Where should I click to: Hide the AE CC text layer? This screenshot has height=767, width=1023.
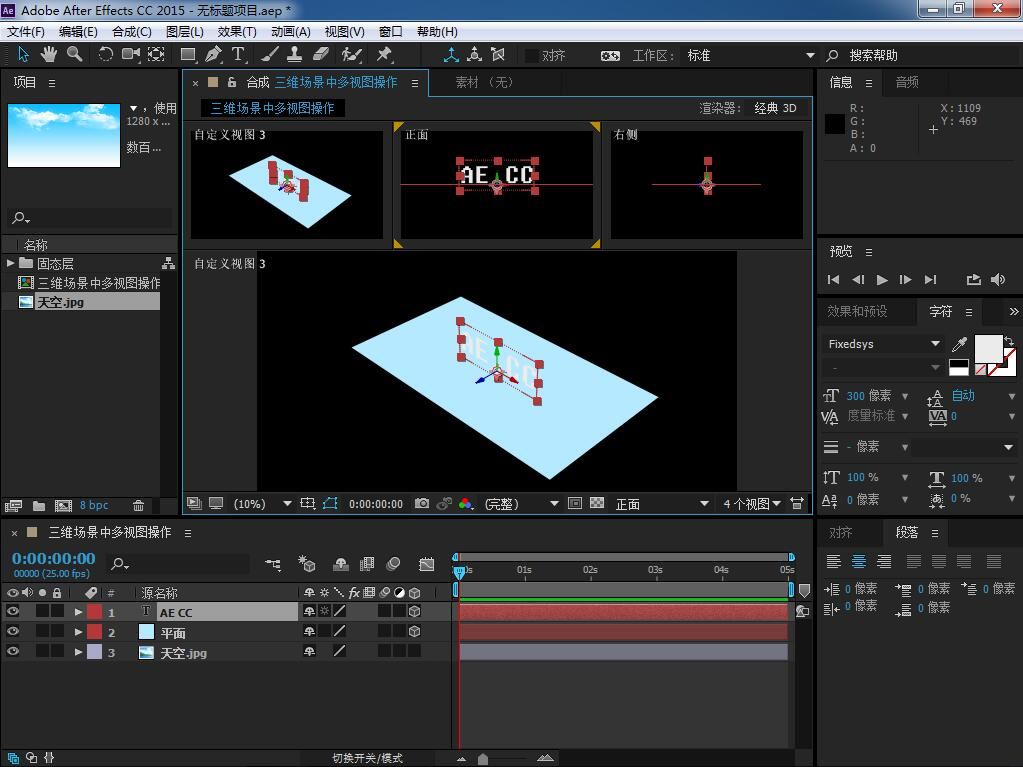[x=12, y=611]
